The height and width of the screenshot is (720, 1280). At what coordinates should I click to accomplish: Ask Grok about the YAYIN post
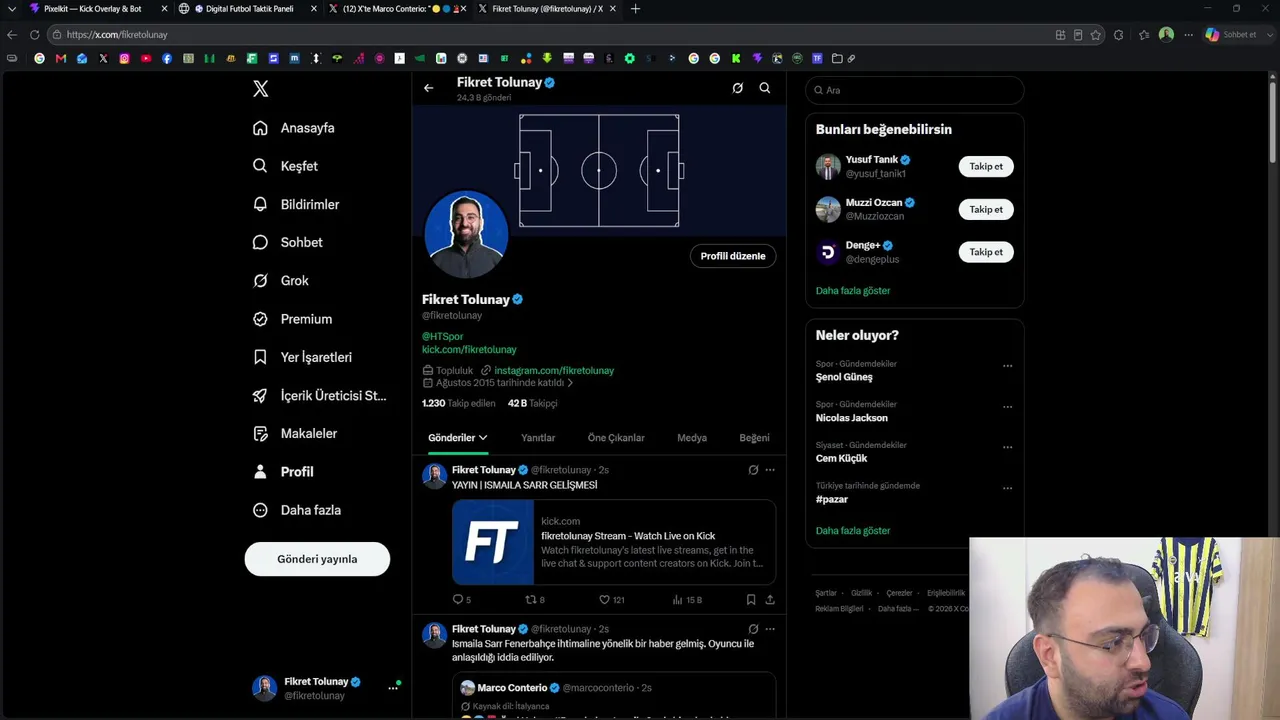click(x=753, y=470)
